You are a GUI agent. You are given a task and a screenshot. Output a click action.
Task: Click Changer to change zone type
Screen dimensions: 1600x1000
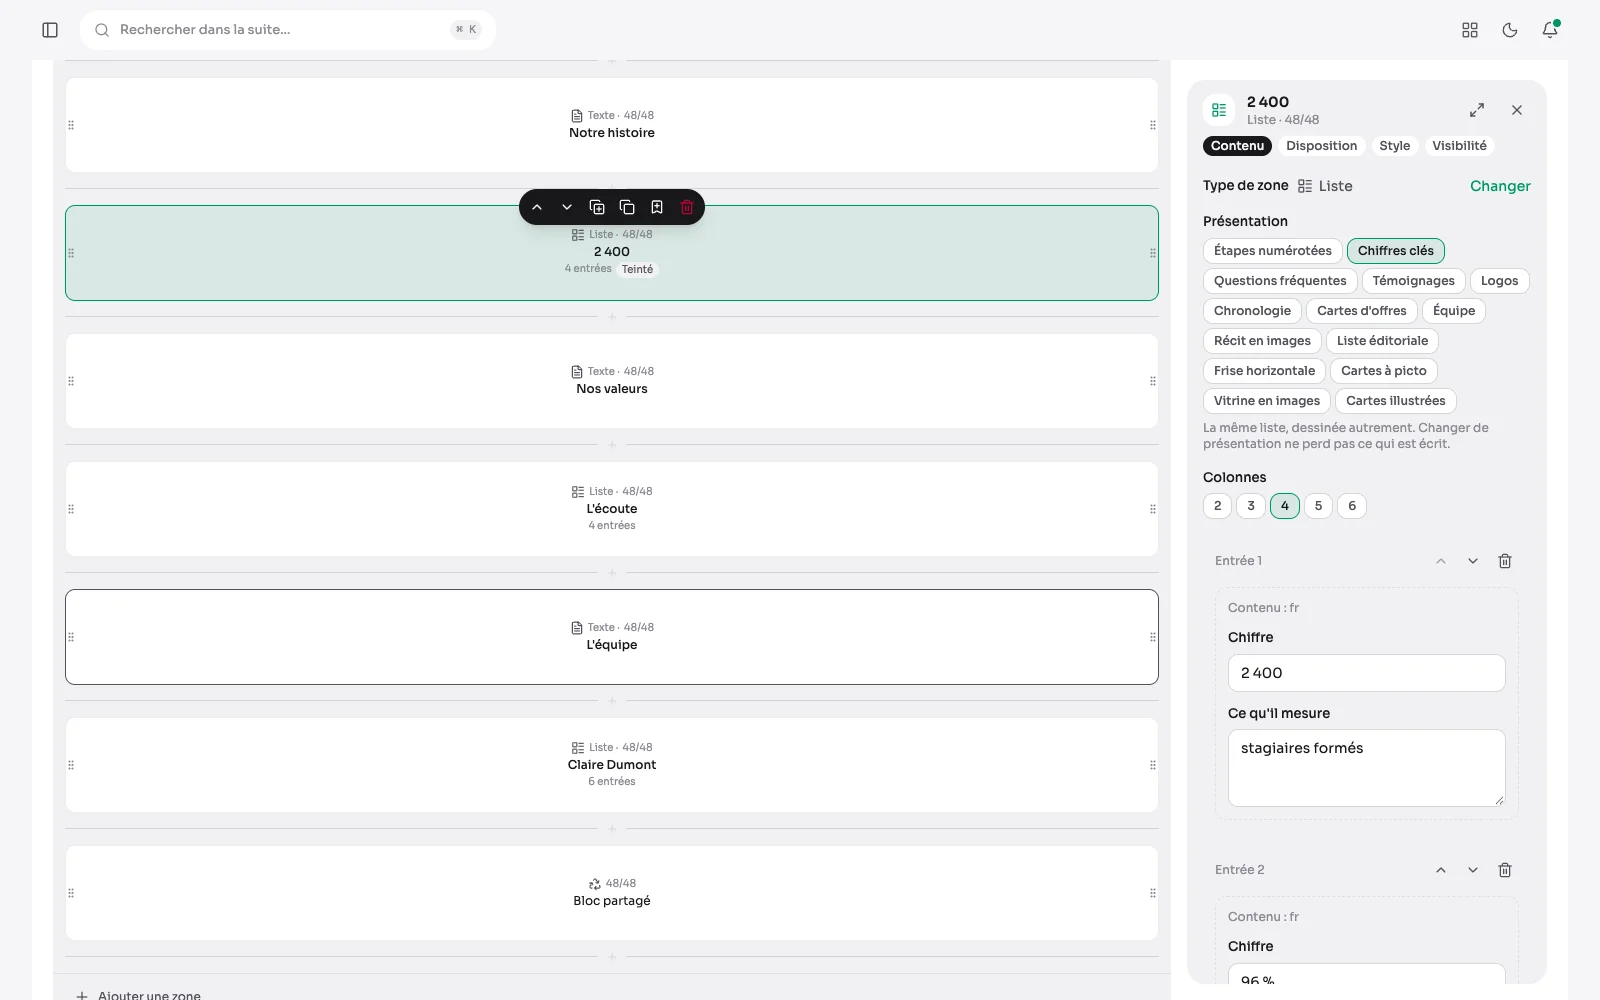pyautogui.click(x=1500, y=186)
